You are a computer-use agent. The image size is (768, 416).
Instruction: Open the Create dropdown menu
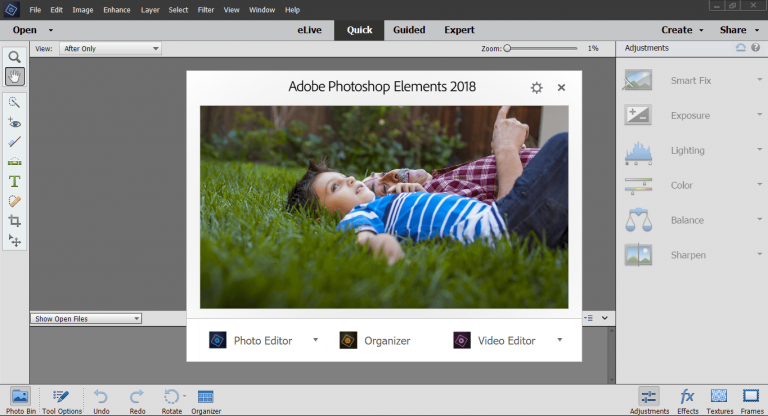click(x=682, y=30)
